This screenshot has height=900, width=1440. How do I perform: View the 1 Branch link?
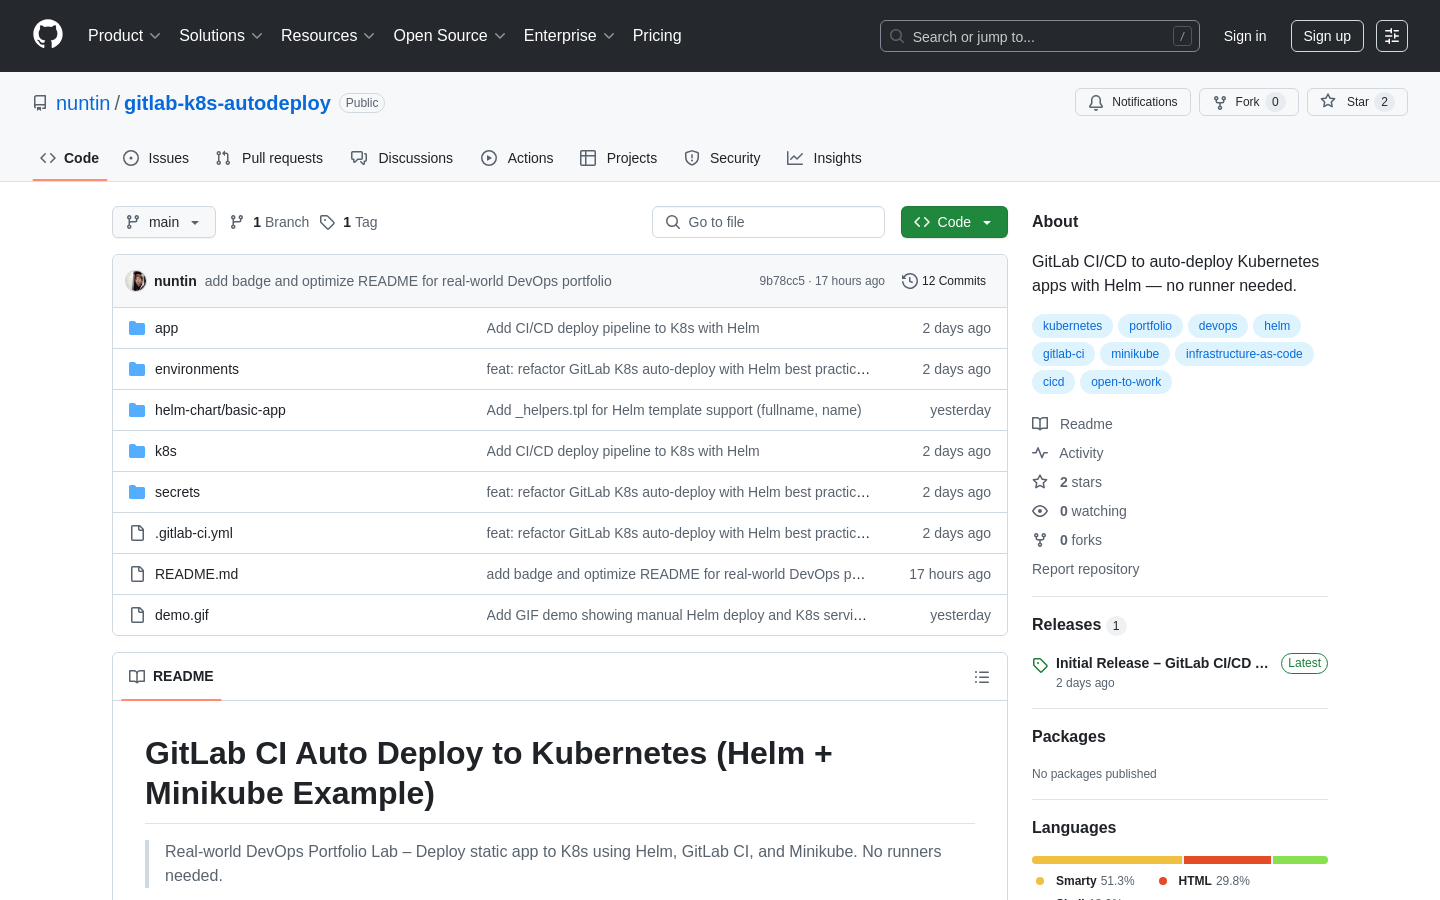point(269,222)
